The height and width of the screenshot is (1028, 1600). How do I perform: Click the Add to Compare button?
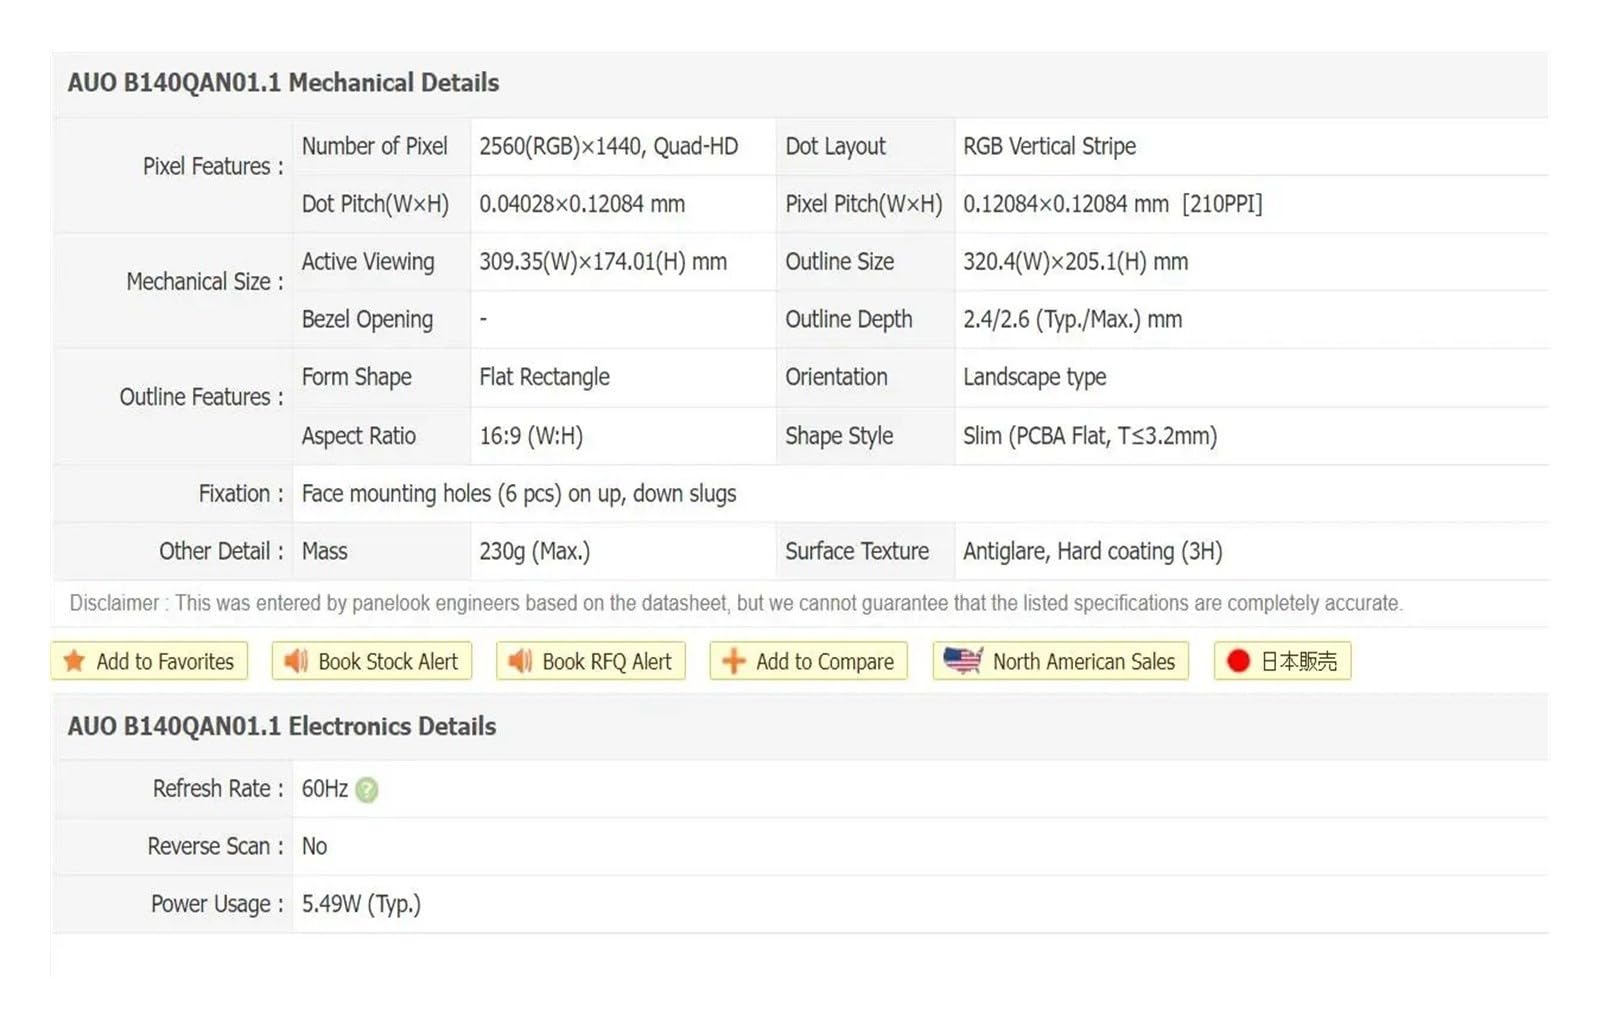click(809, 661)
